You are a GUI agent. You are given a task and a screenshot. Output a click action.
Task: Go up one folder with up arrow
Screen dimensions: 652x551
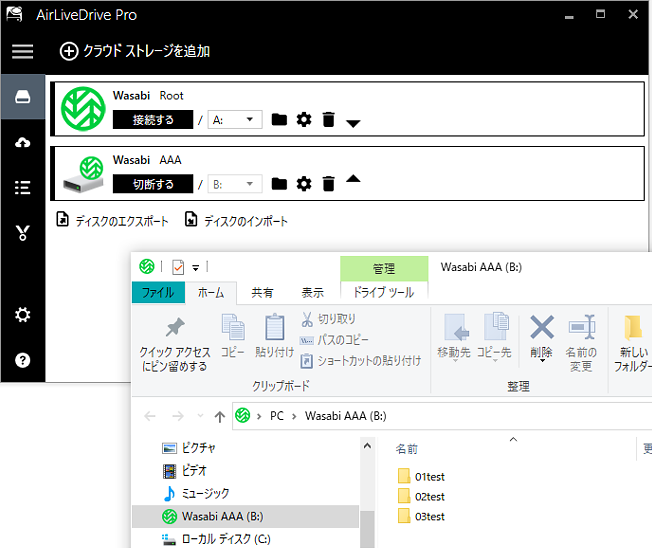(220, 416)
